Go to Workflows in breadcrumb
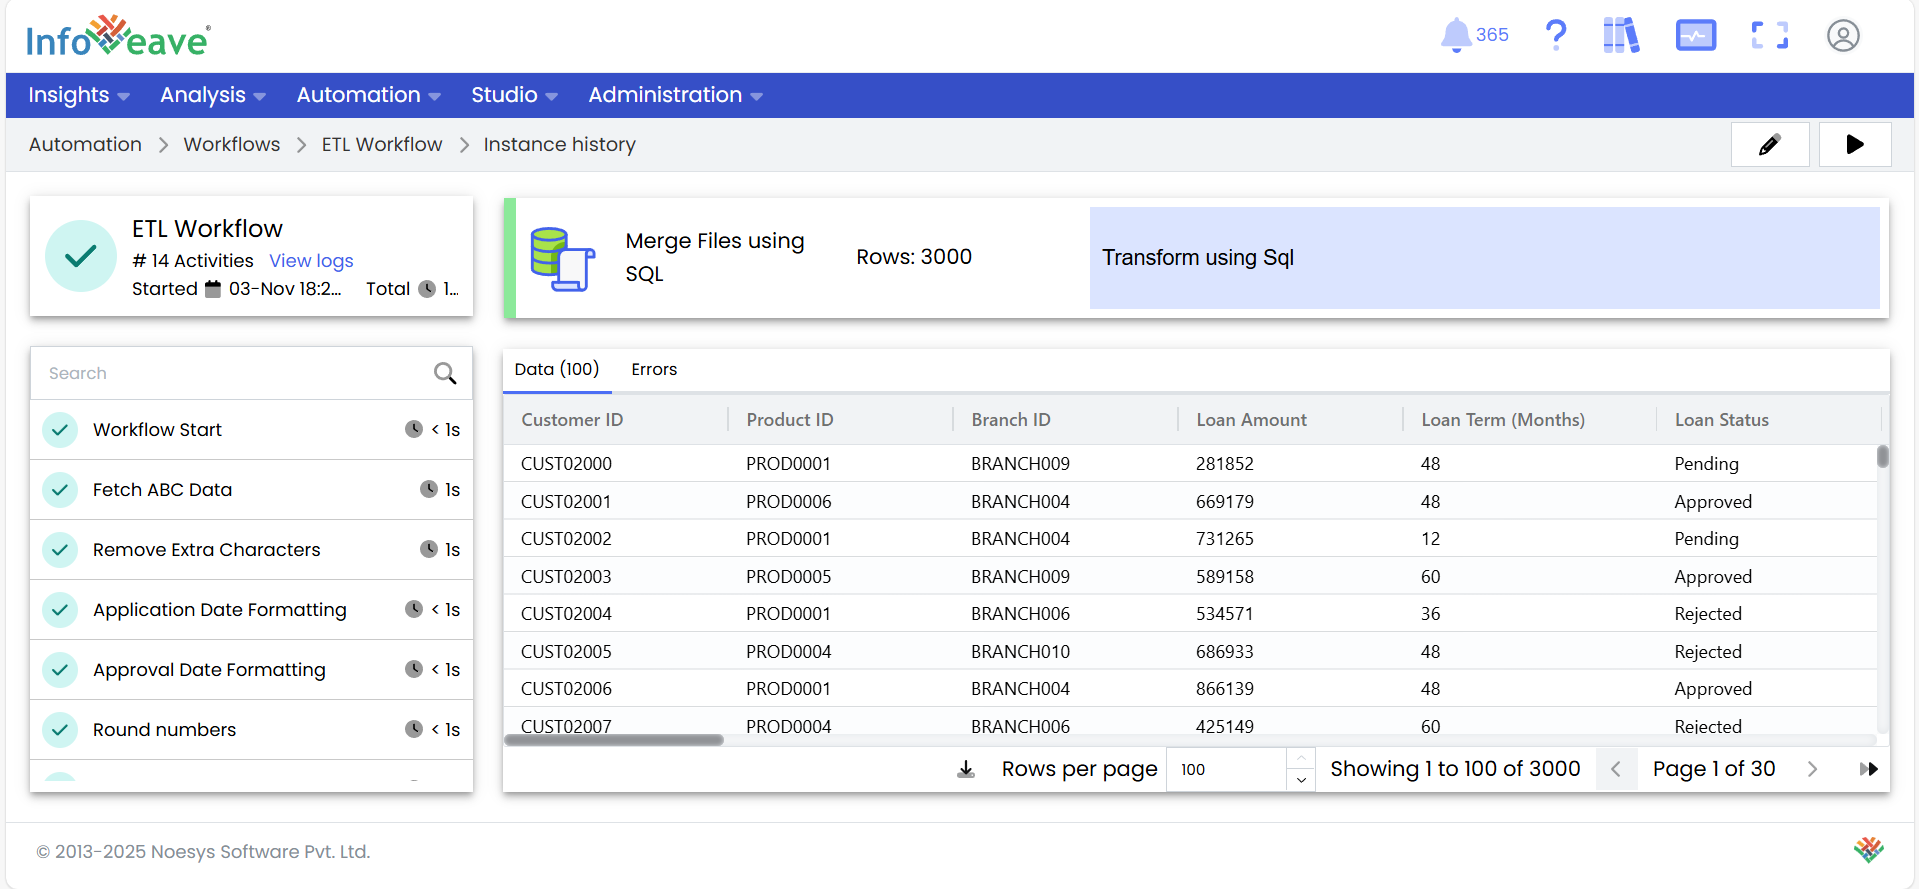Viewport: 1919px width, 889px height. pos(232,145)
